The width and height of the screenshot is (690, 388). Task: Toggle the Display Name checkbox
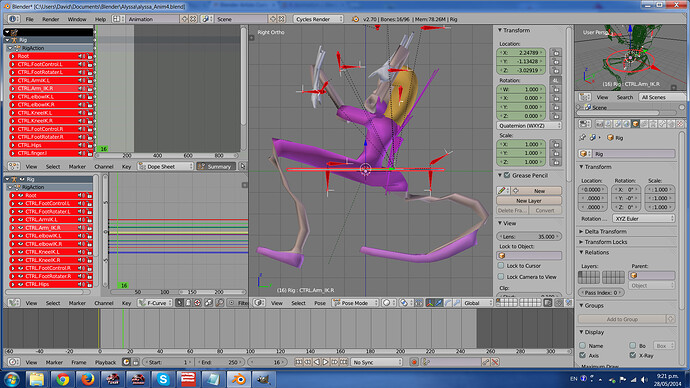[583, 345]
